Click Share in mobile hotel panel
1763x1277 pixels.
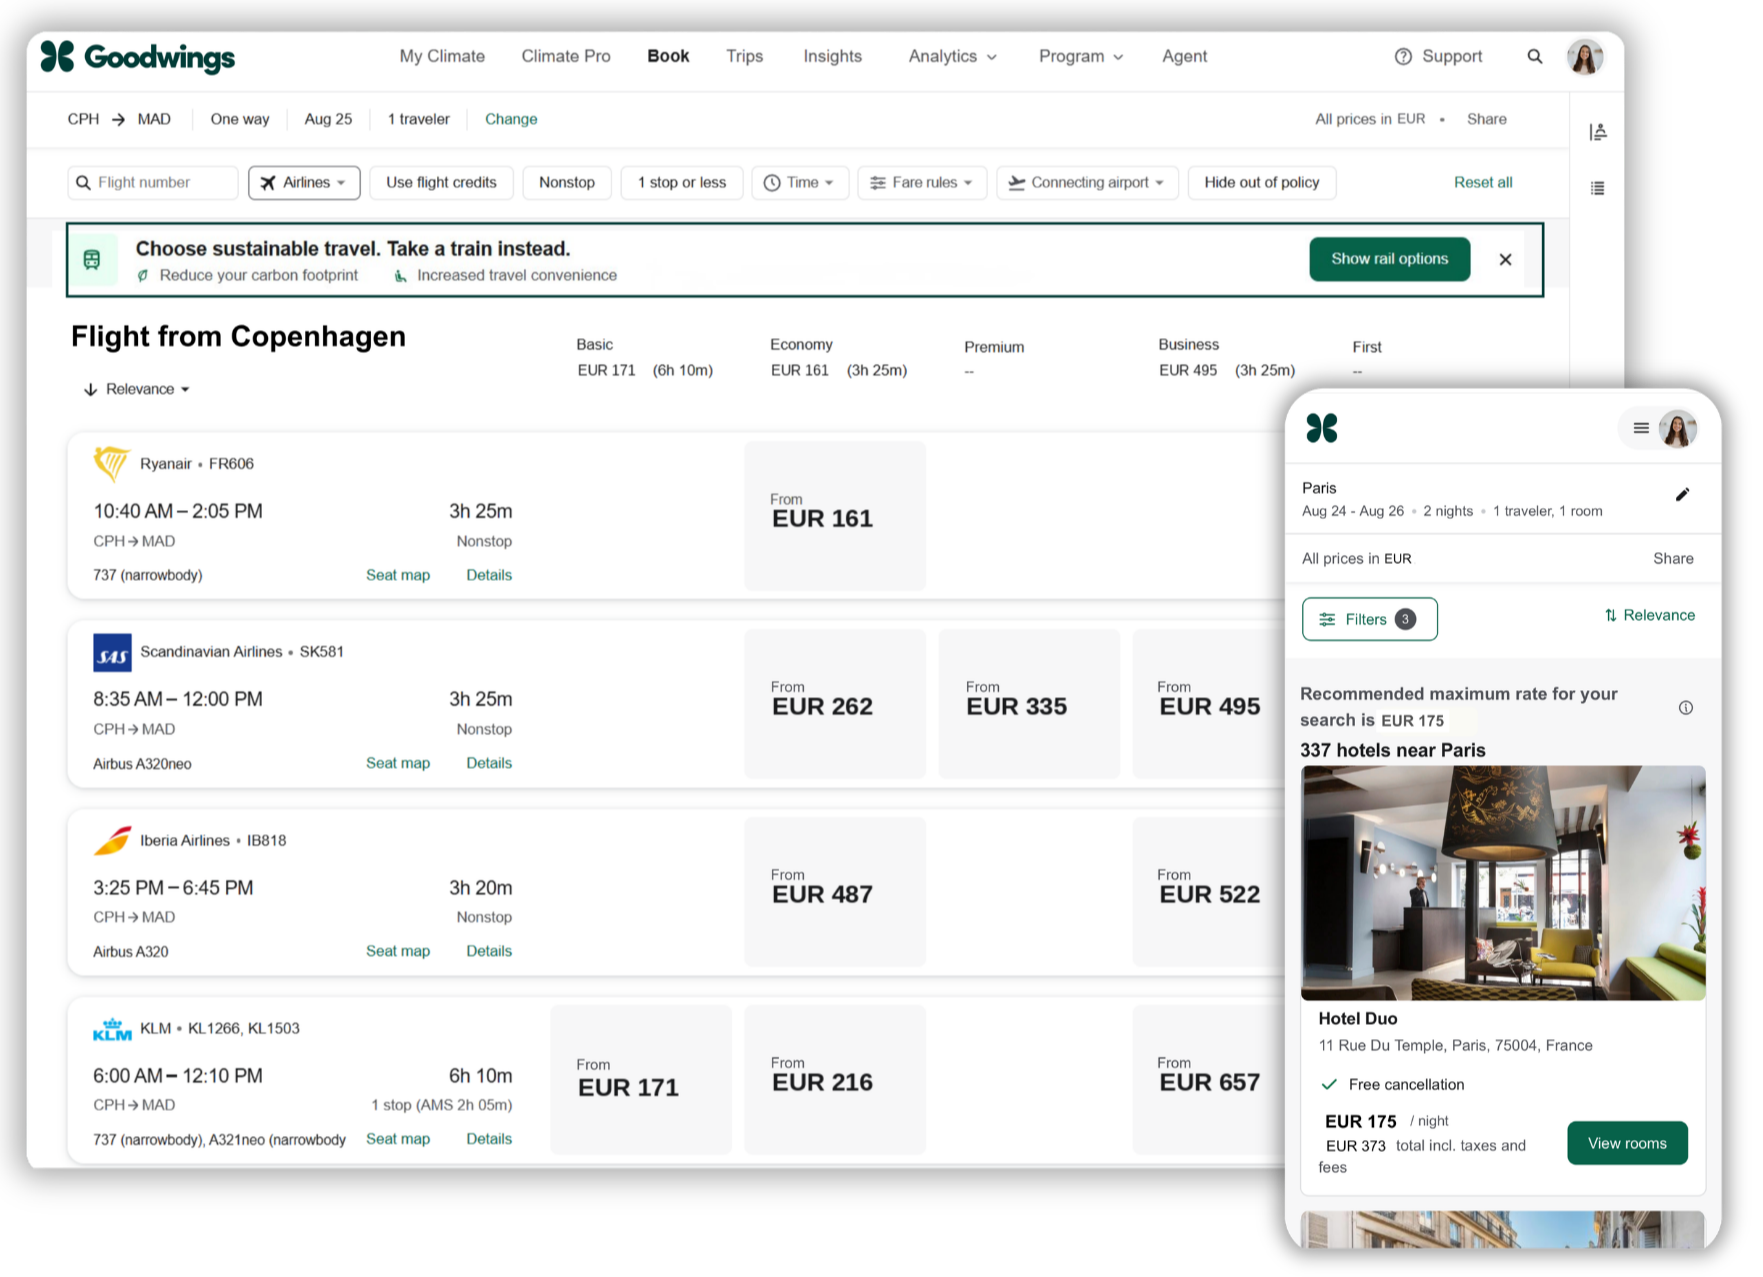1673,559
